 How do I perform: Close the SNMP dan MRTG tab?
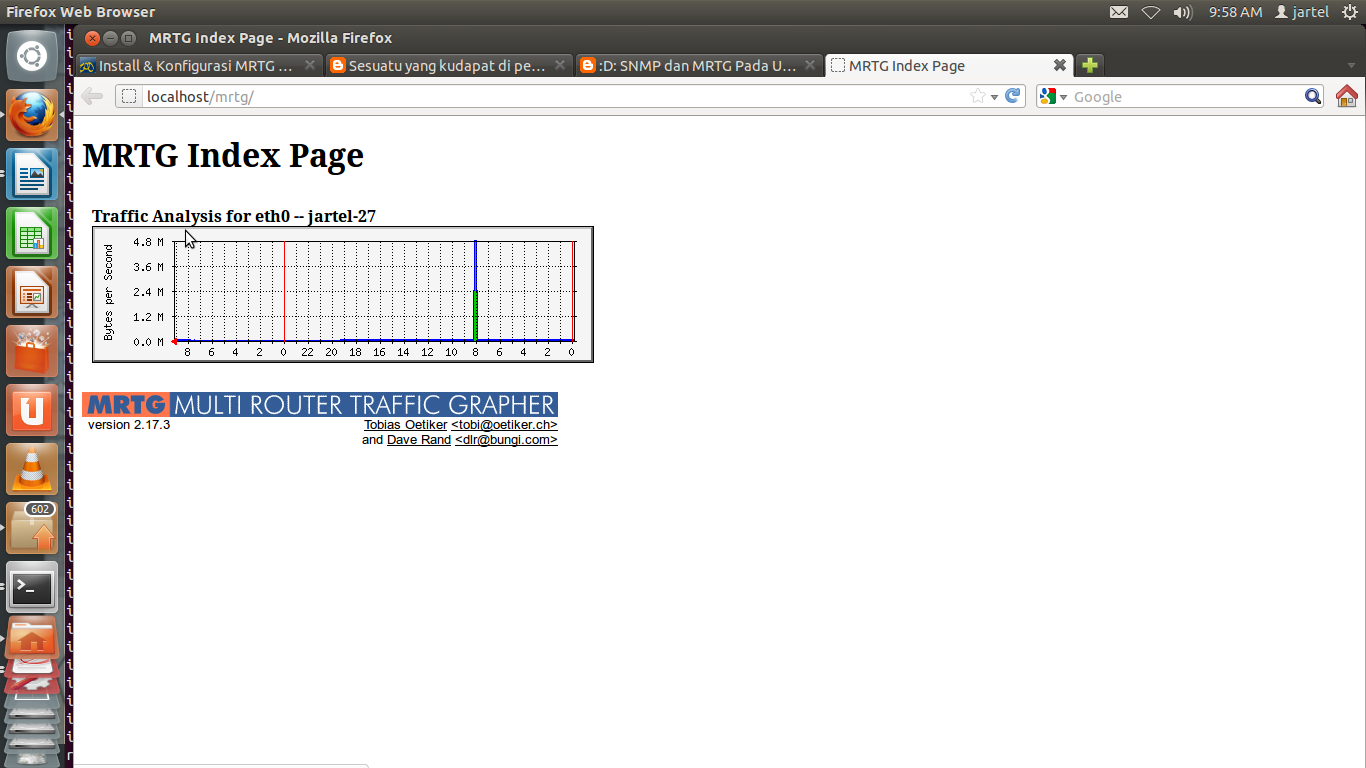pyautogui.click(x=810, y=65)
